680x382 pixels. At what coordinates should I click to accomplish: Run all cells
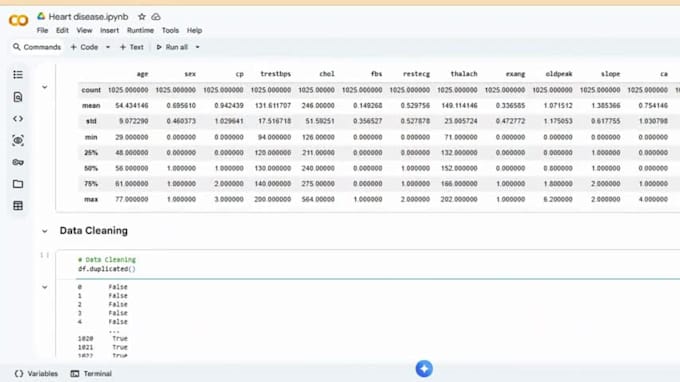172,47
